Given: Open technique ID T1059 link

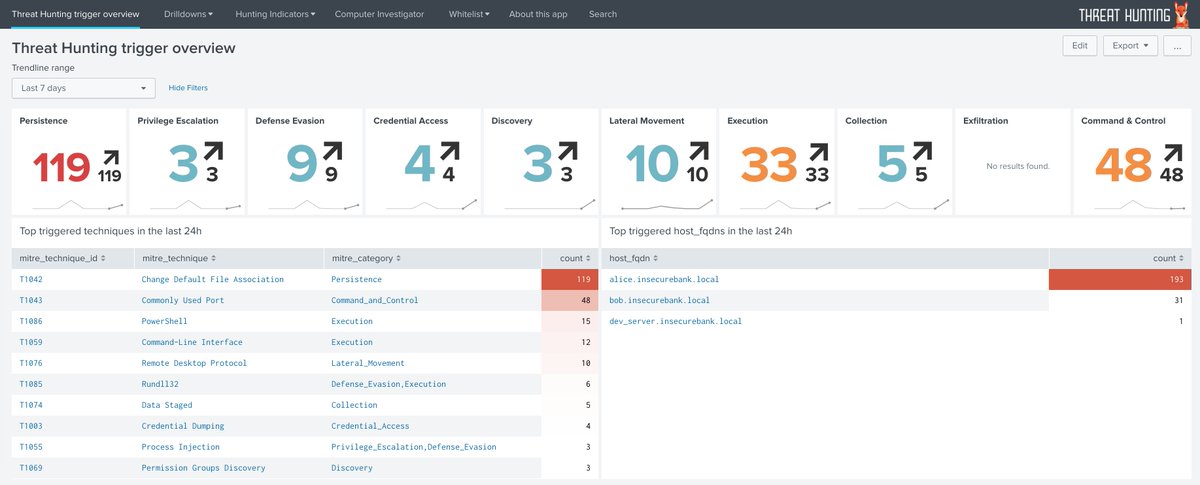Looking at the screenshot, I should pos(32,342).
